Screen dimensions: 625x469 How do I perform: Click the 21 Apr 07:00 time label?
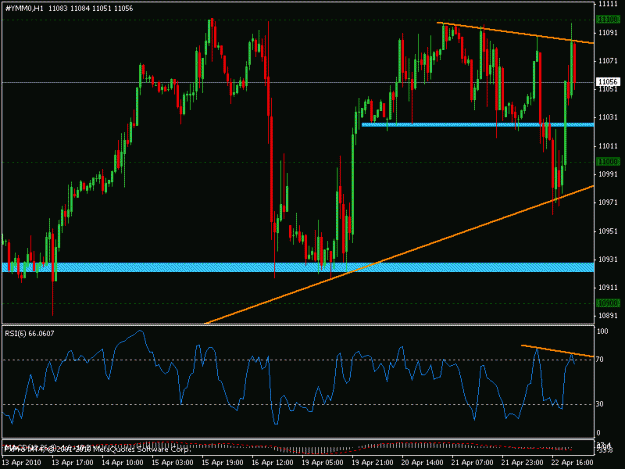tap(472, 463)
